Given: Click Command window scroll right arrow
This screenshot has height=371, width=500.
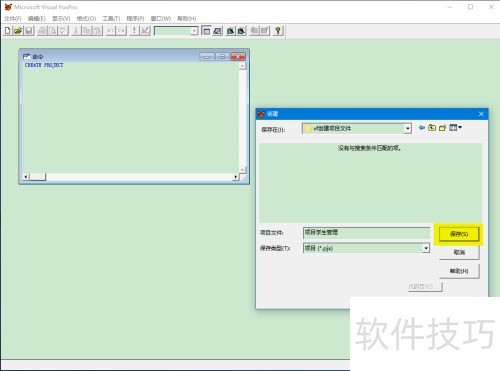Looking at the screenshot, I should point(235,177).
